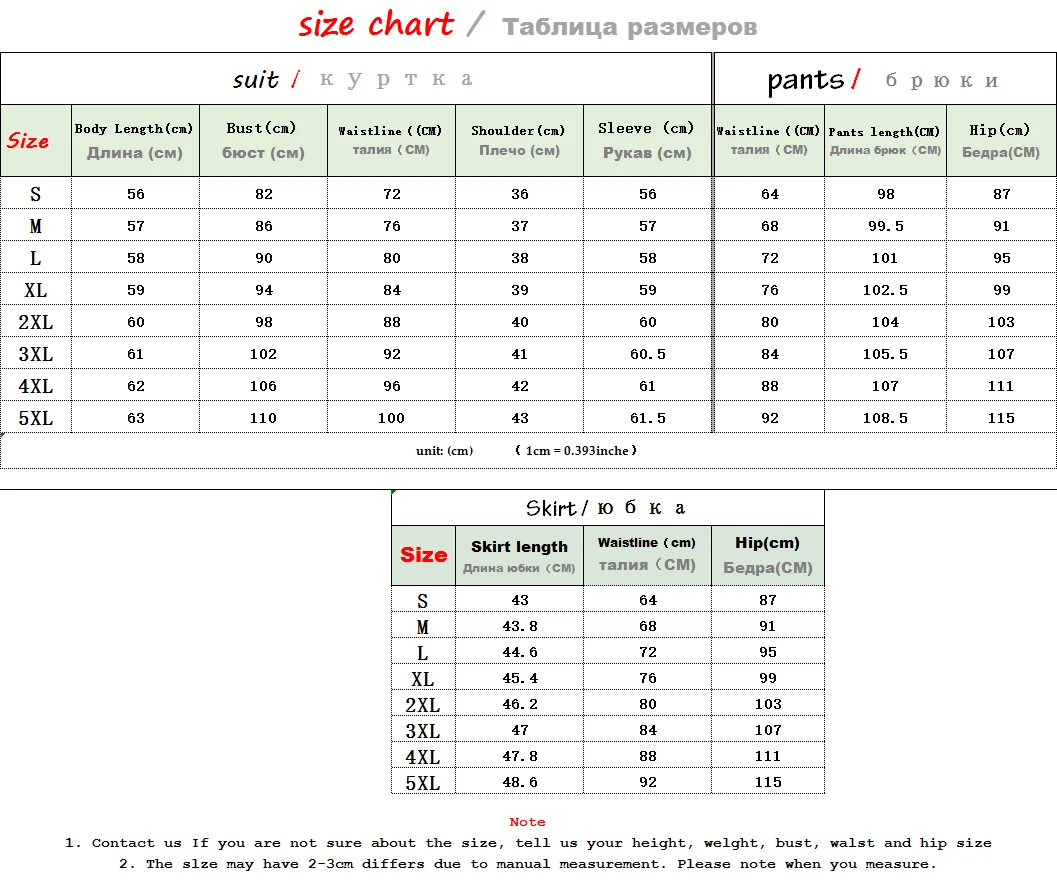
Task: Select the 'pants / брюки' section header
Action: (885, 79)
